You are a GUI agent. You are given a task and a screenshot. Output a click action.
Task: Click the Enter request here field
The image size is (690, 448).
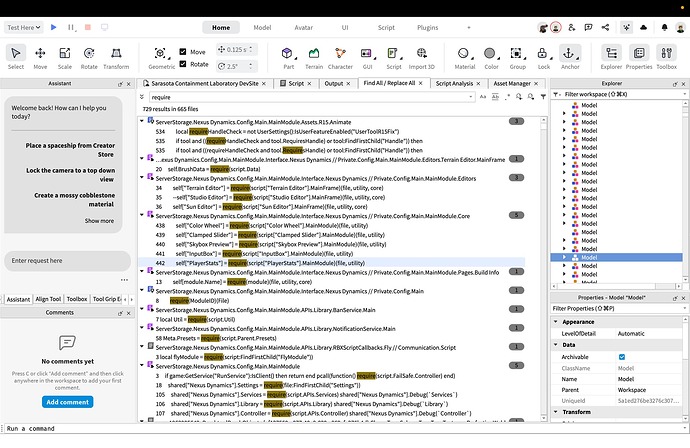68,261
